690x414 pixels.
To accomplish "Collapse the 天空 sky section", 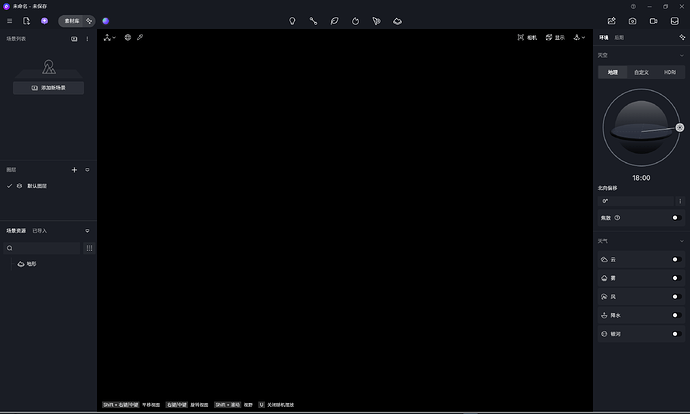I will click(x=680, y=55).
